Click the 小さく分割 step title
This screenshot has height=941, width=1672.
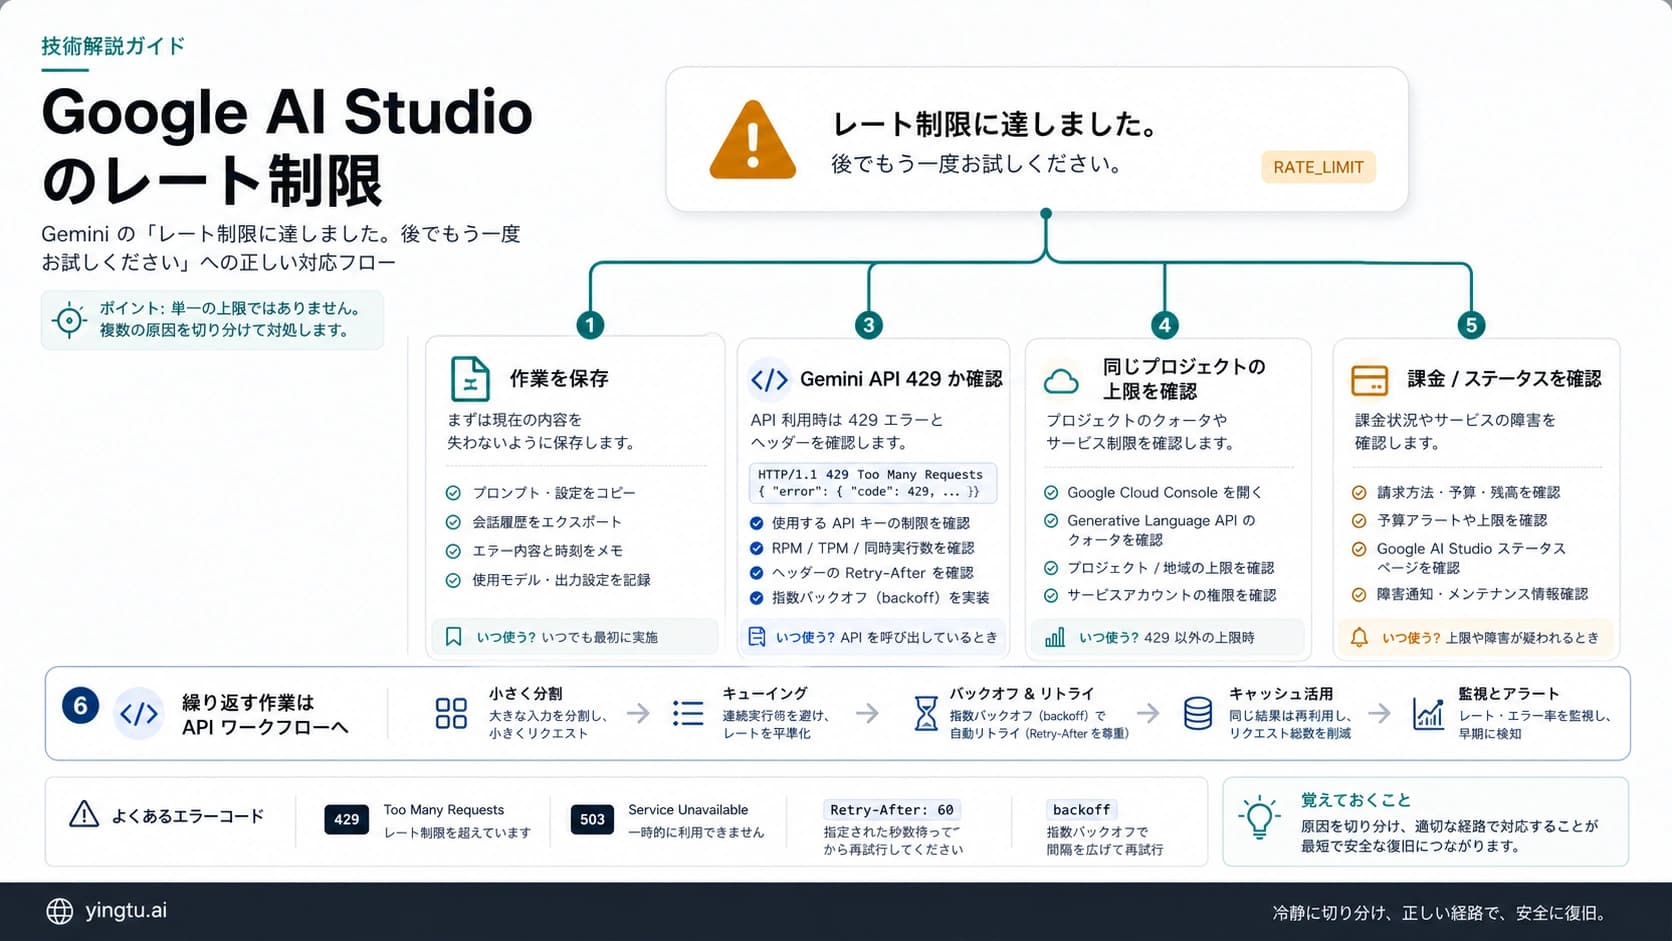tap(525, 693)
